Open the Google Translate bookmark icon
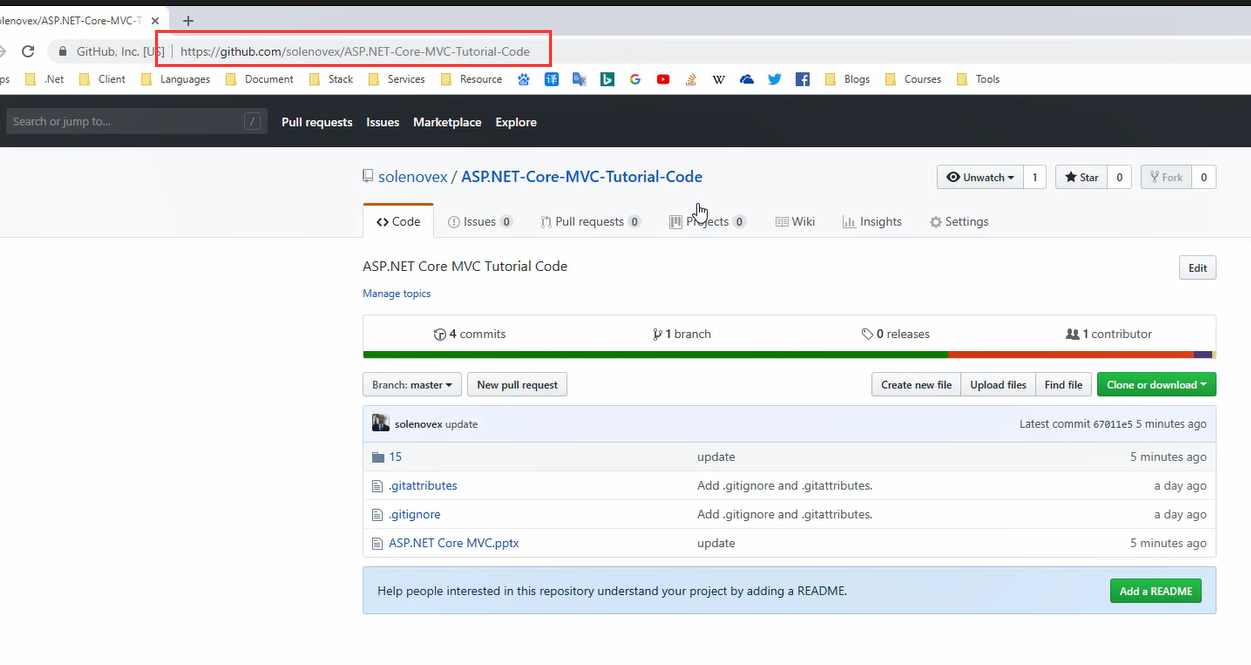1251x665 pixels. pyautogui.click(x=579, y=79)
